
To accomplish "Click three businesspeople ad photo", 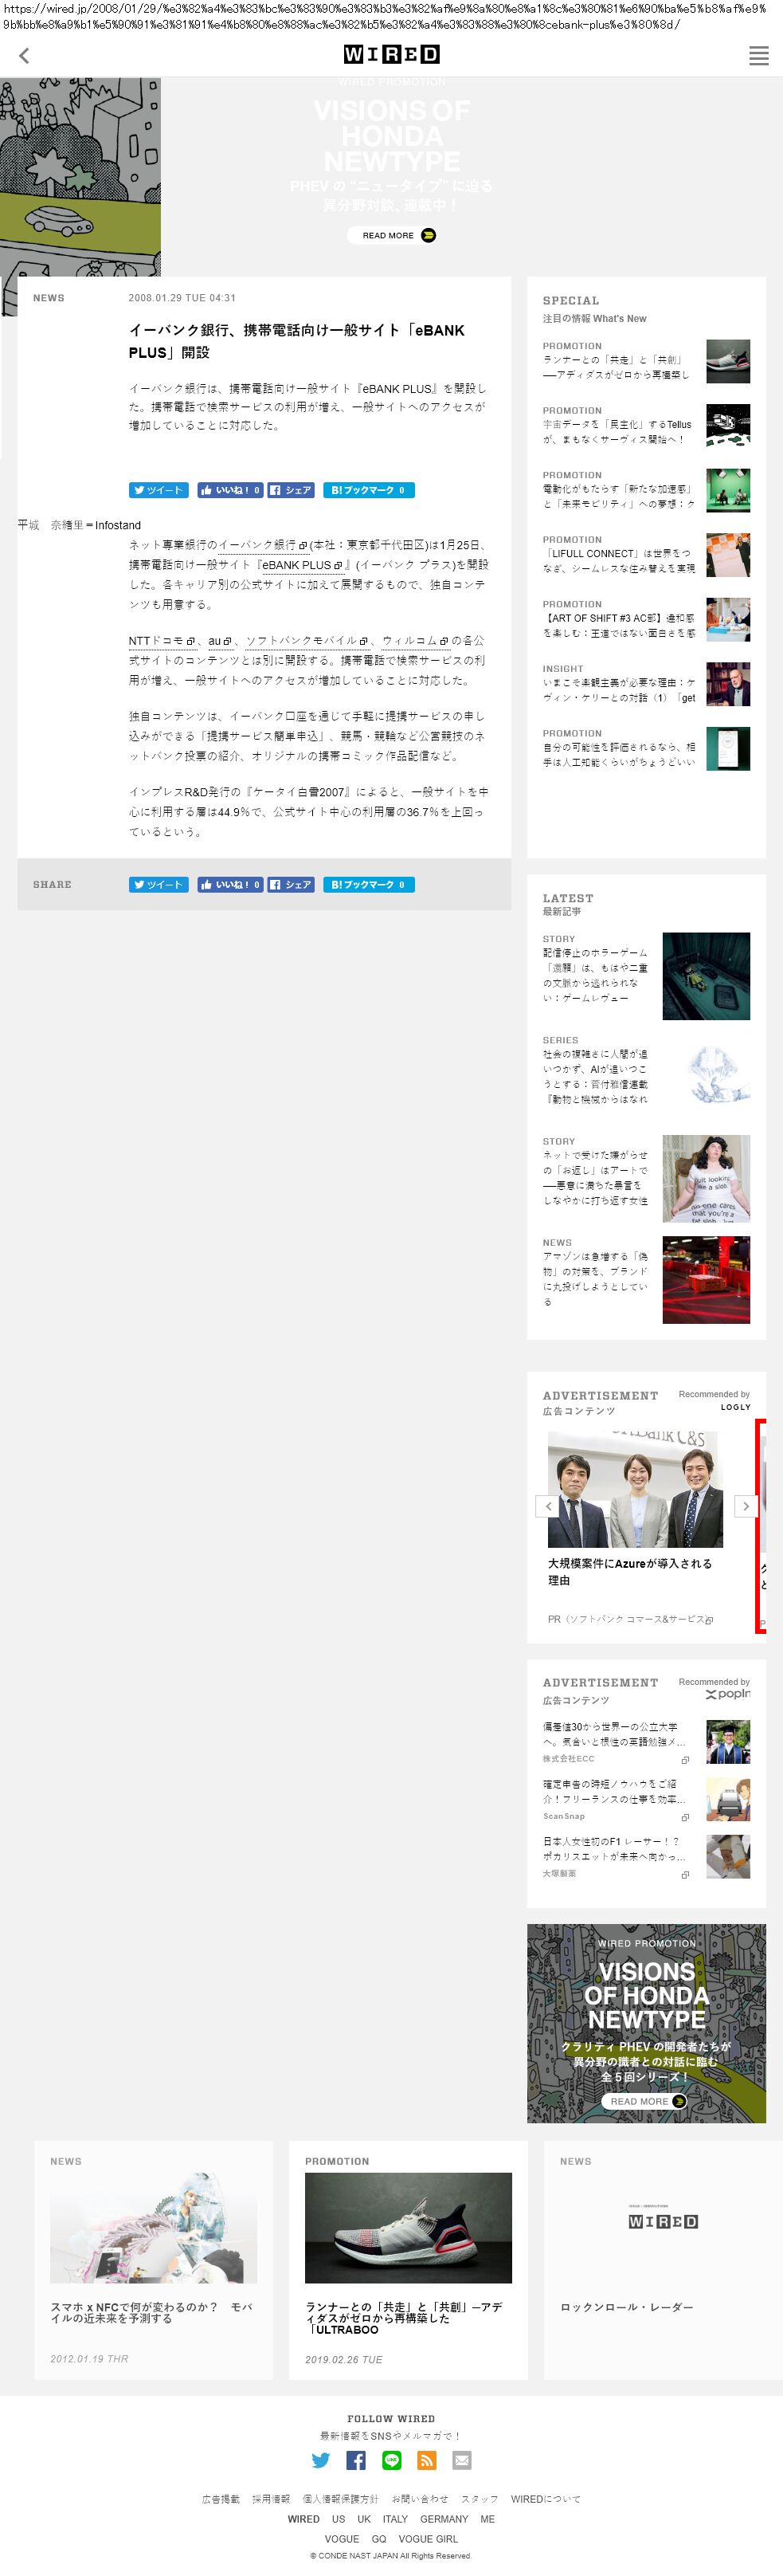I will tap(635, 1489).
